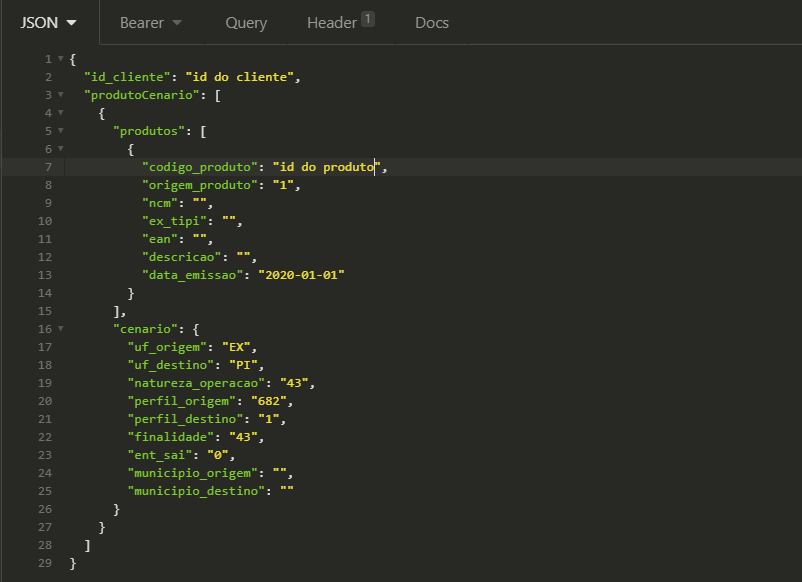Screen dimensions: 802x582
Task: Collapse the fold arrow on line 4
Action: point(60,113)
